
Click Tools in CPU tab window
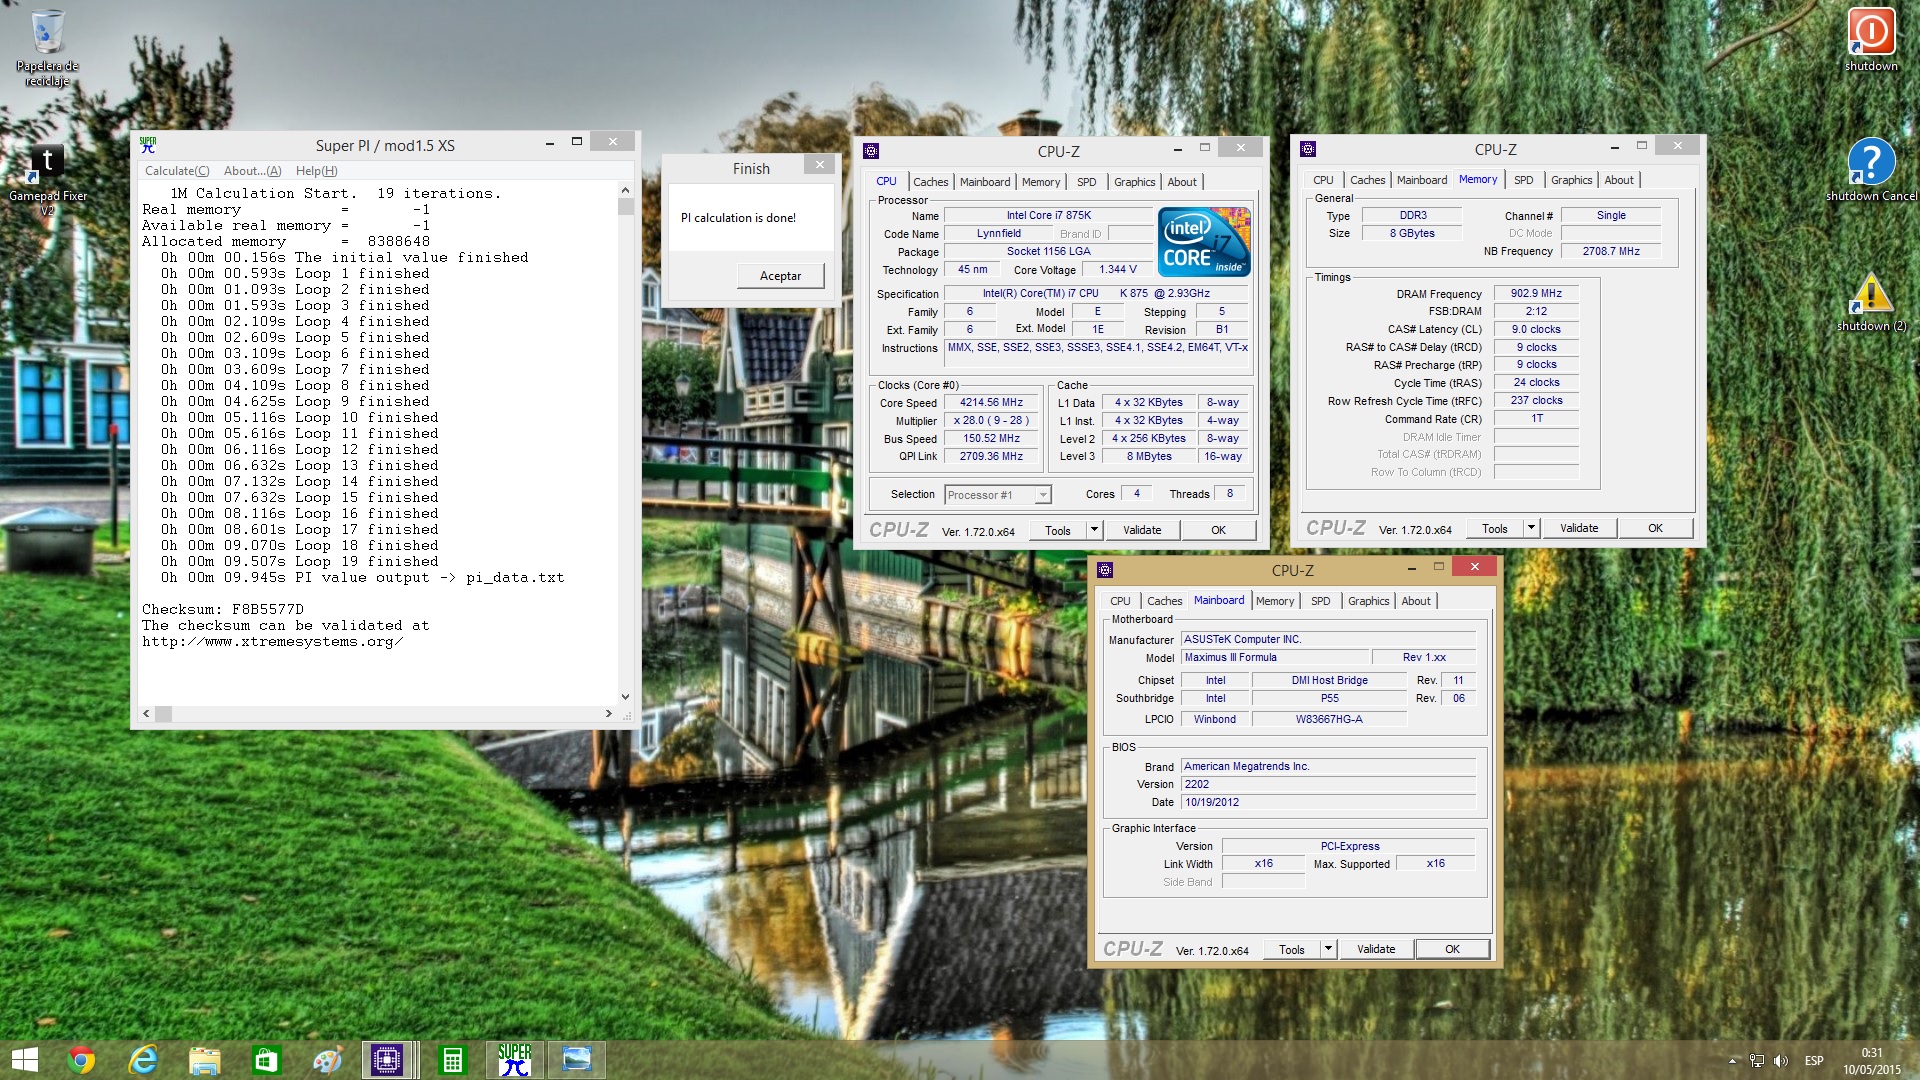[1058, 531]
